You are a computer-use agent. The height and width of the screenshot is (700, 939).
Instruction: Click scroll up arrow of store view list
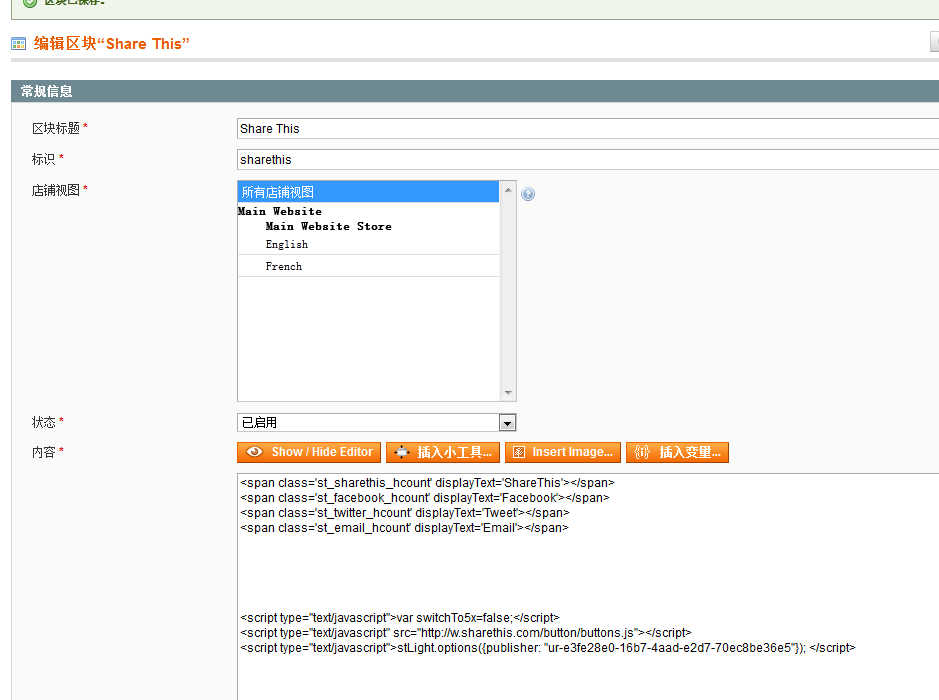(x=508, y=190)
